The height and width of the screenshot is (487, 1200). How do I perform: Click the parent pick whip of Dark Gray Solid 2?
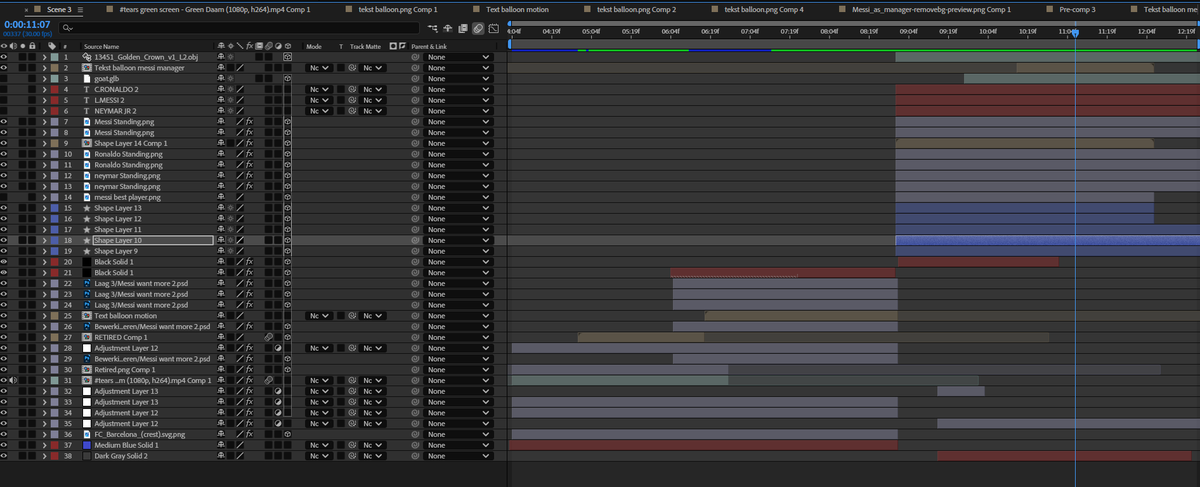click(415, 456)
